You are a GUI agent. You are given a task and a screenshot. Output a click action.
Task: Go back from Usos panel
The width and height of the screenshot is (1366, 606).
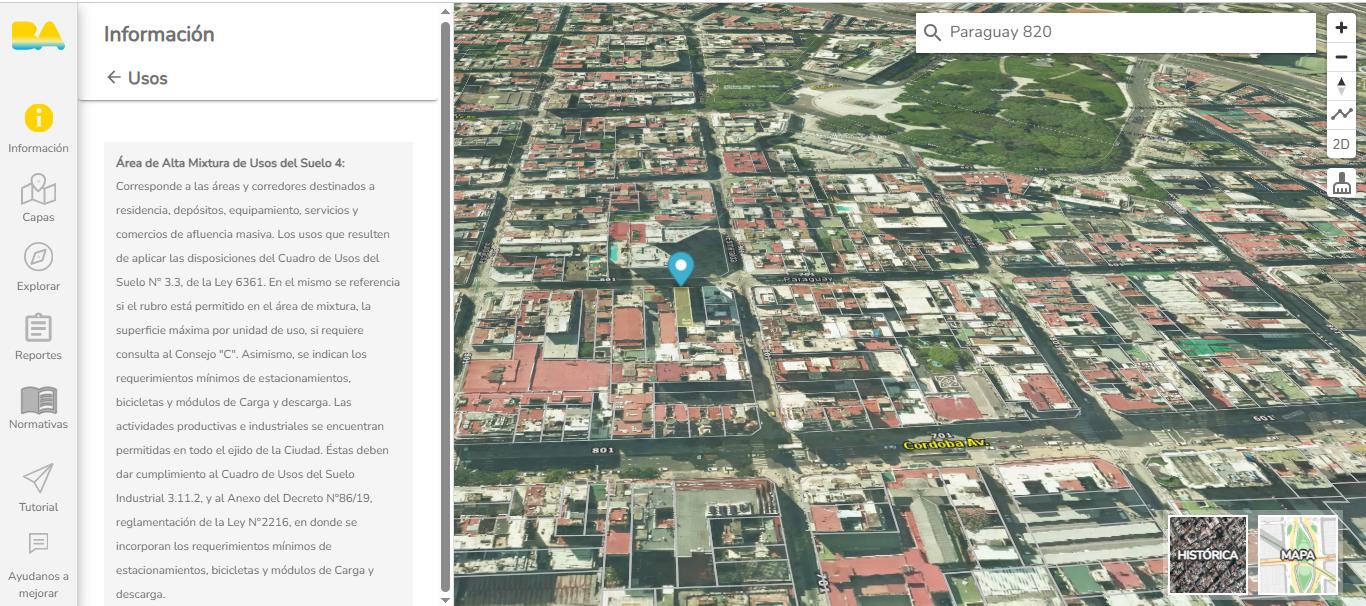click(x=113, y=77)
